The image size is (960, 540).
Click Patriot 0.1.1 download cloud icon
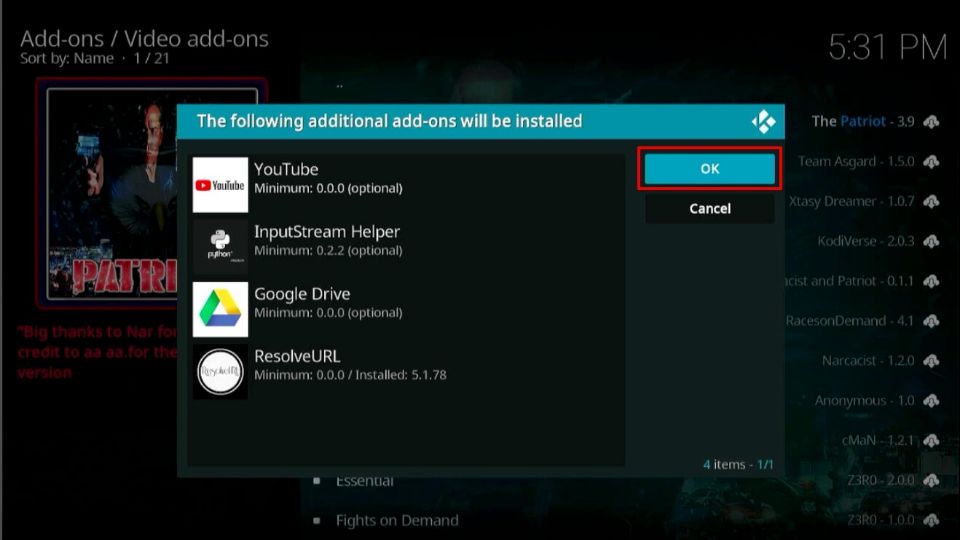931,281
